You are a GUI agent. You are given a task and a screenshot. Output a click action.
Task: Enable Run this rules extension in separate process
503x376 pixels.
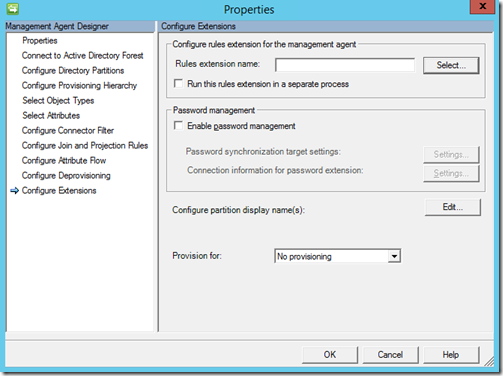[x=178, y=83]
